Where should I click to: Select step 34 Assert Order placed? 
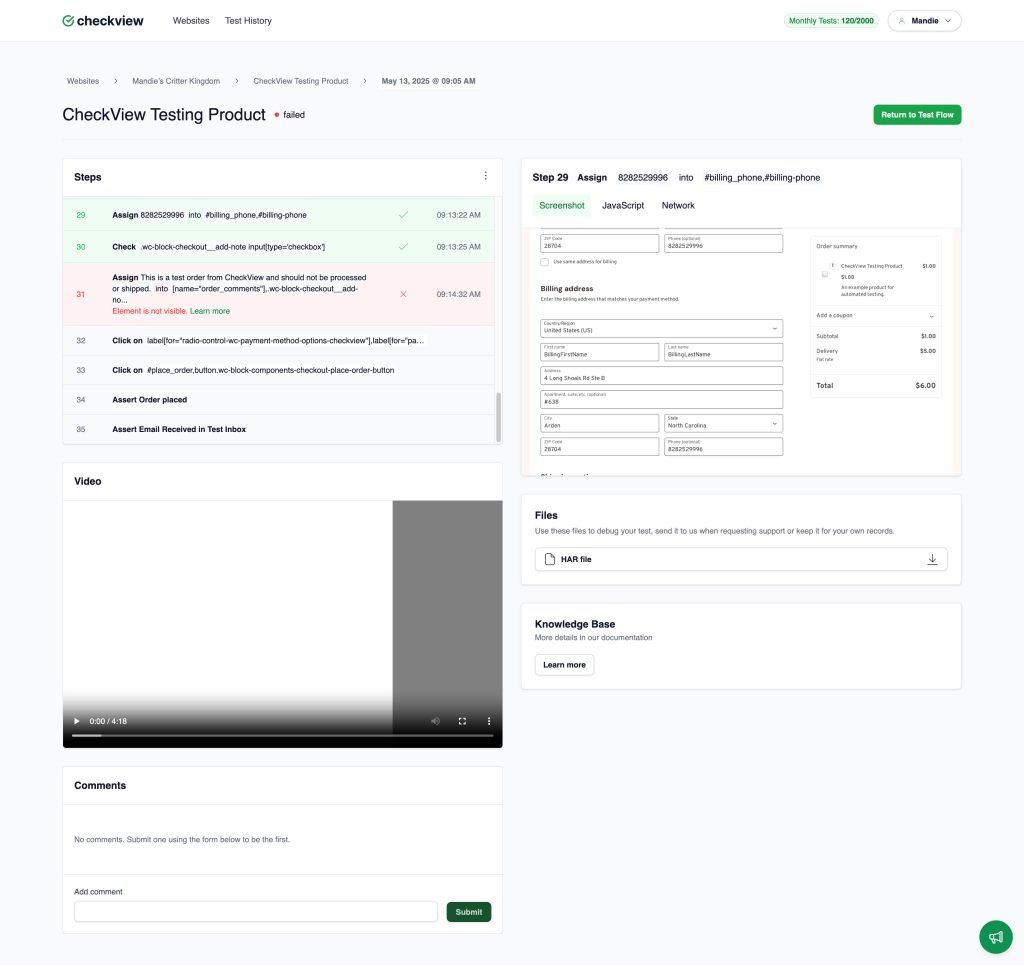click(279, 400)
